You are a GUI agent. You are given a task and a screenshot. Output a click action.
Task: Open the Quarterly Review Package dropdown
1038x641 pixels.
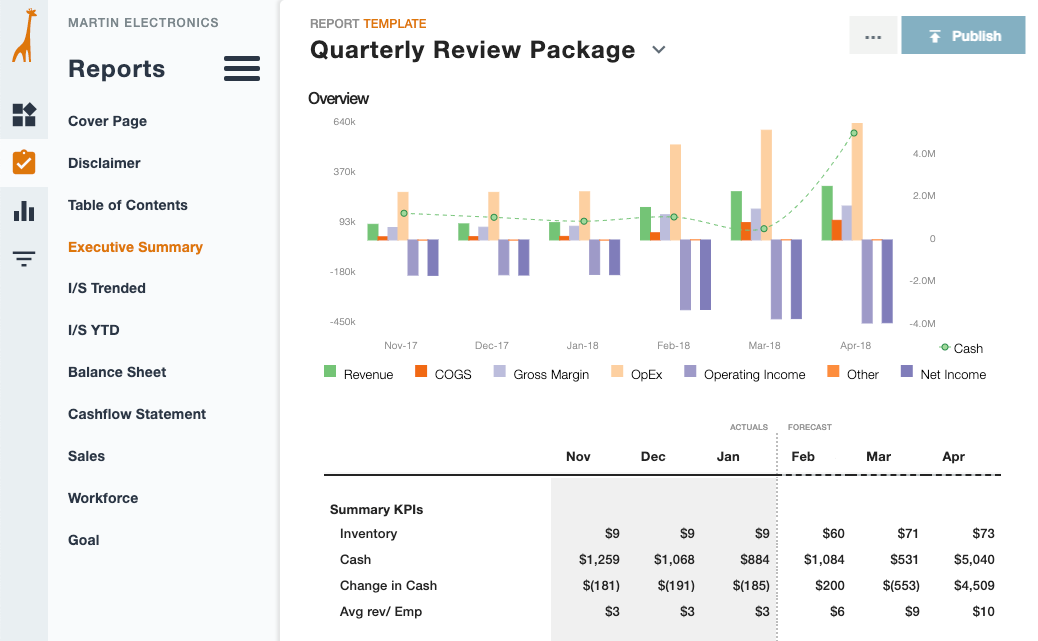[658, 49]
